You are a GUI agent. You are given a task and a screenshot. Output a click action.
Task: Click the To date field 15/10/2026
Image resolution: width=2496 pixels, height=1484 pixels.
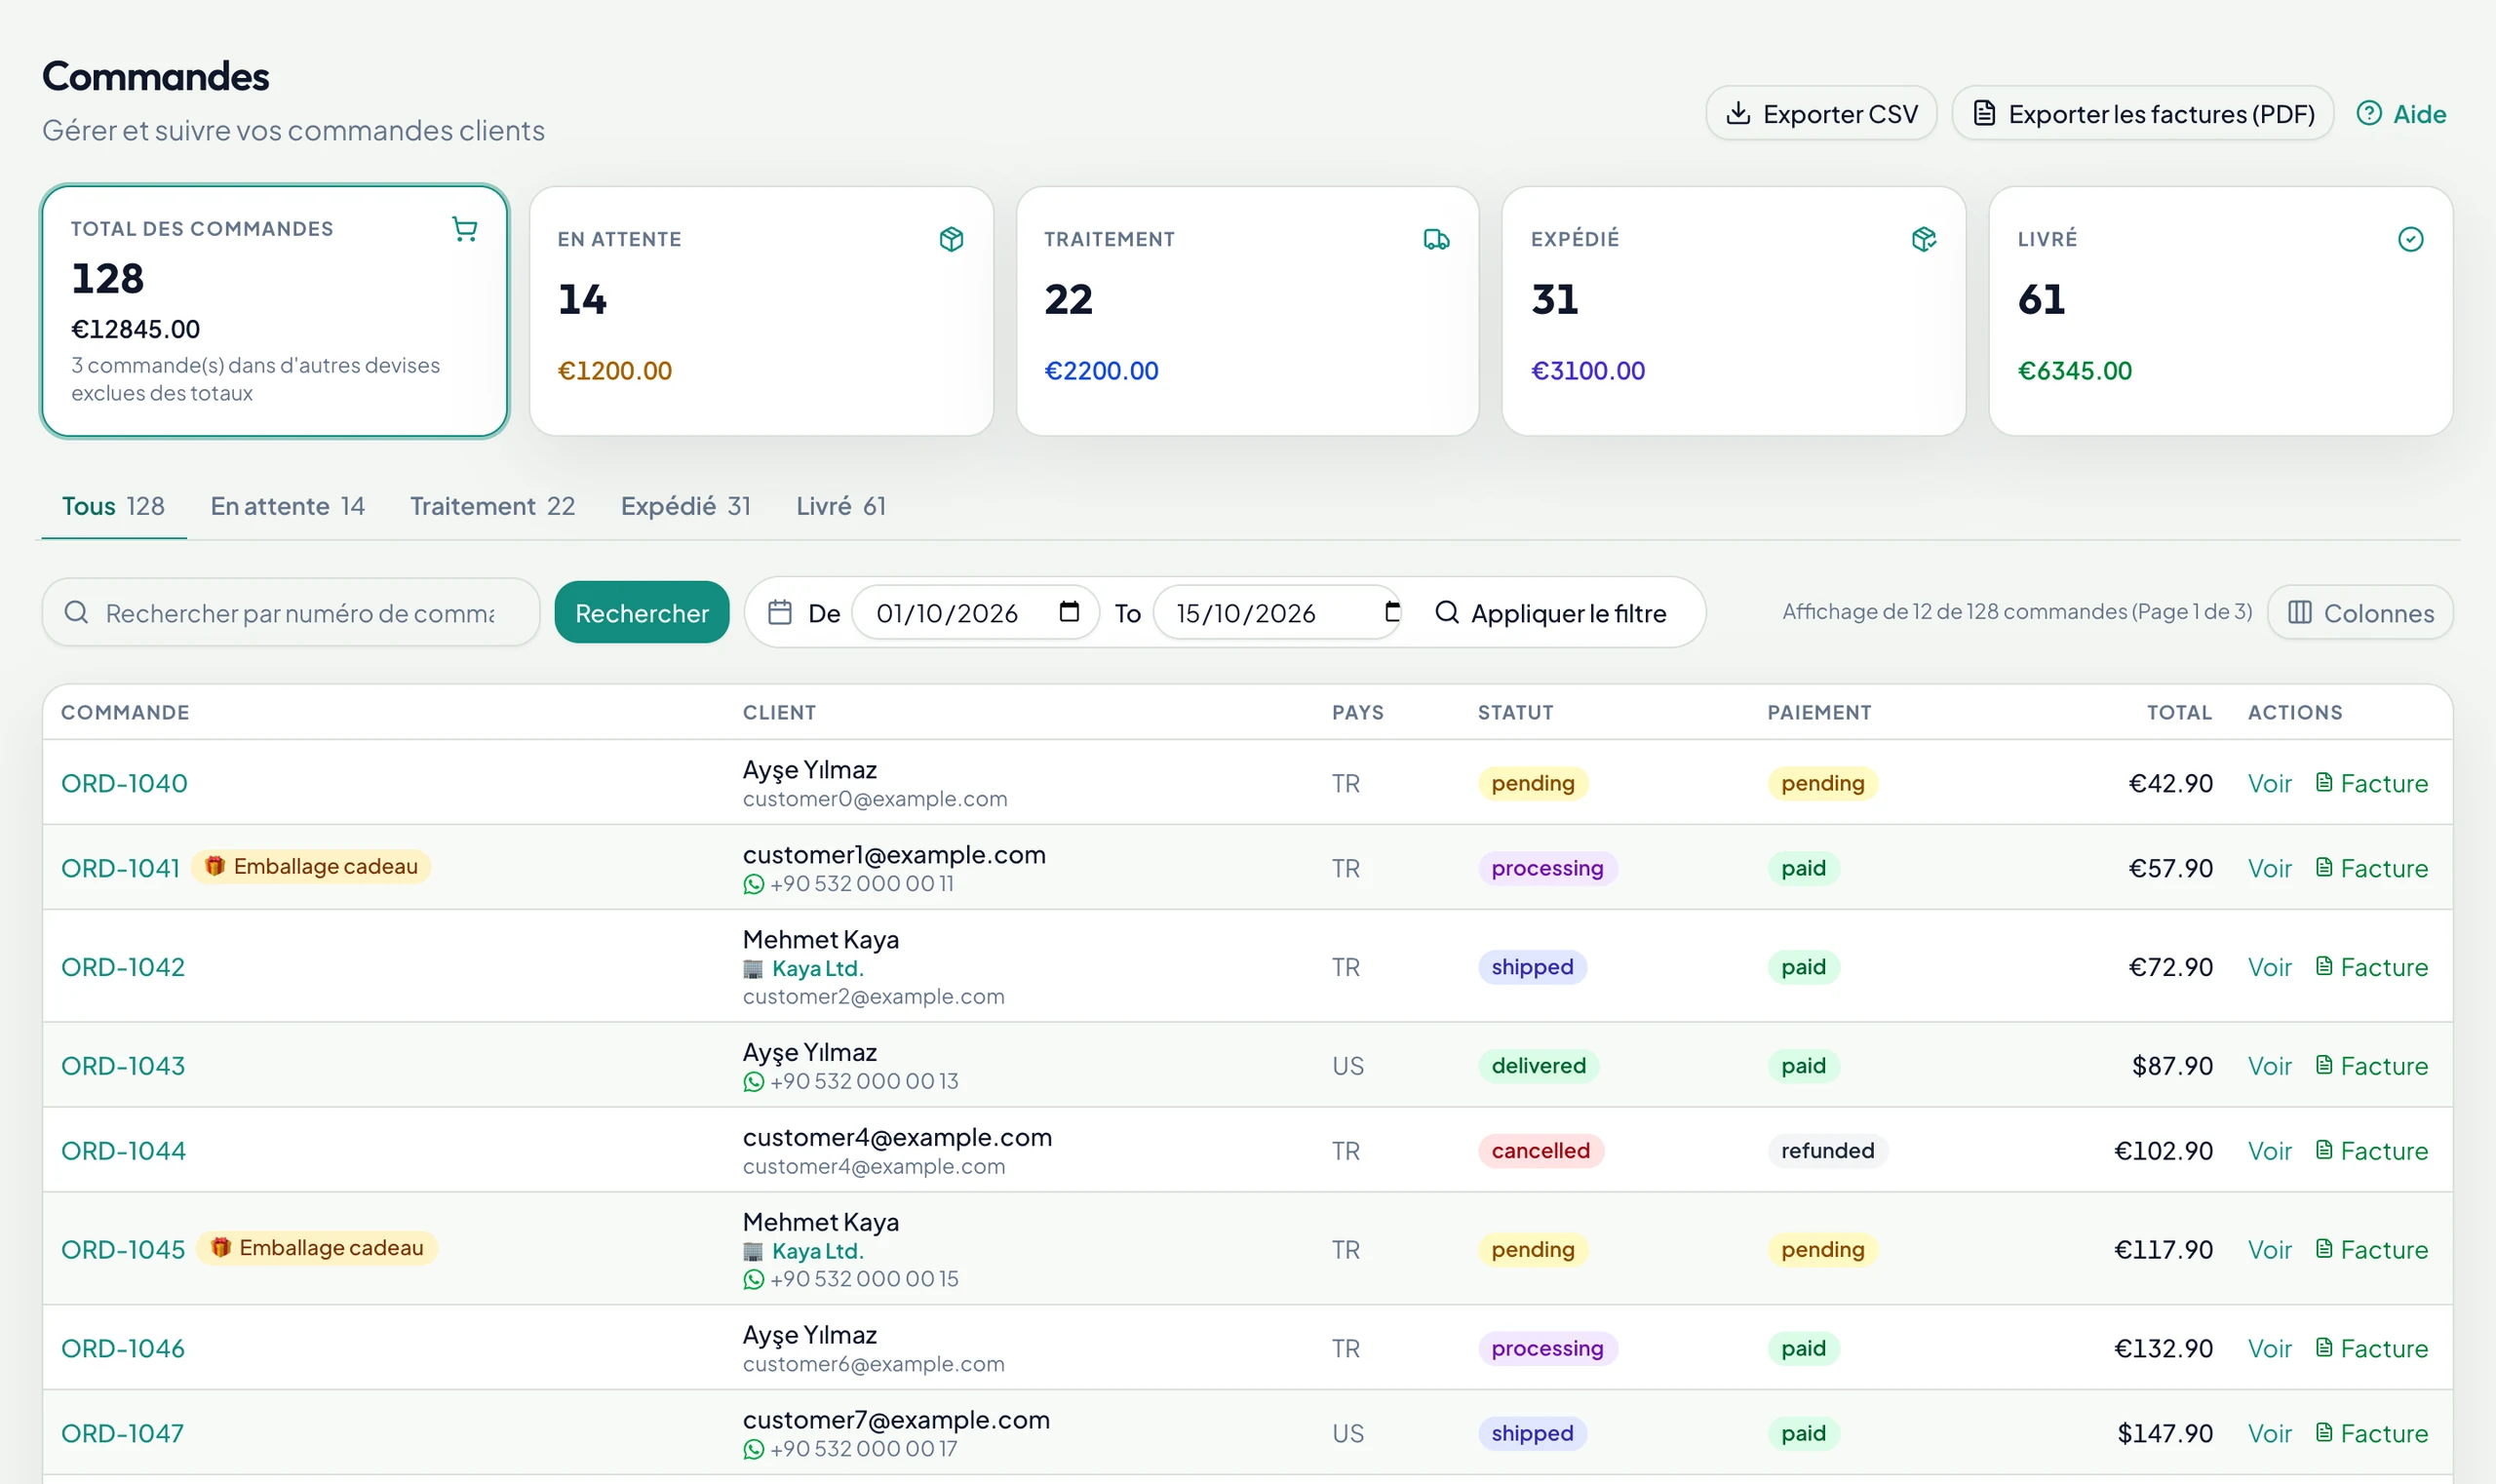coord(1277,612)
